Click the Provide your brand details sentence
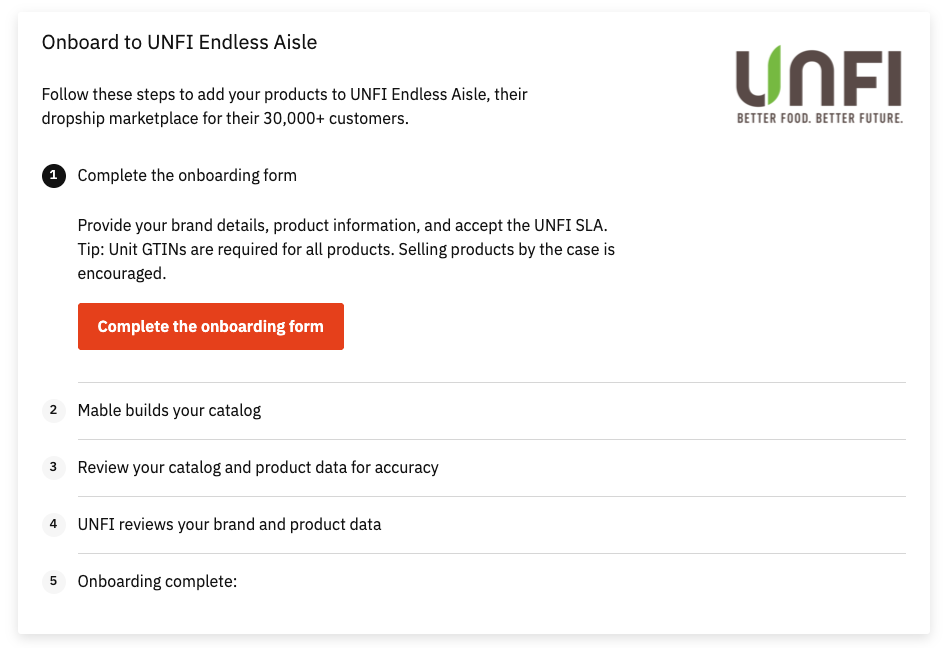Screen dimensions: 944x648 pyautogui.click(x=343, y=225)
